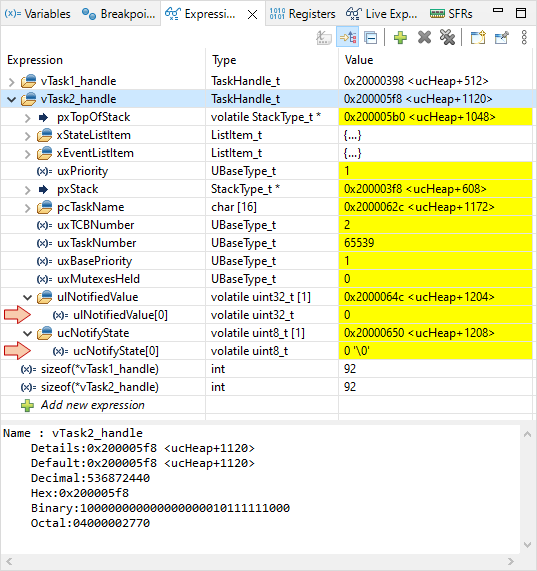Click the Collapse All toolbar icon

371,38
